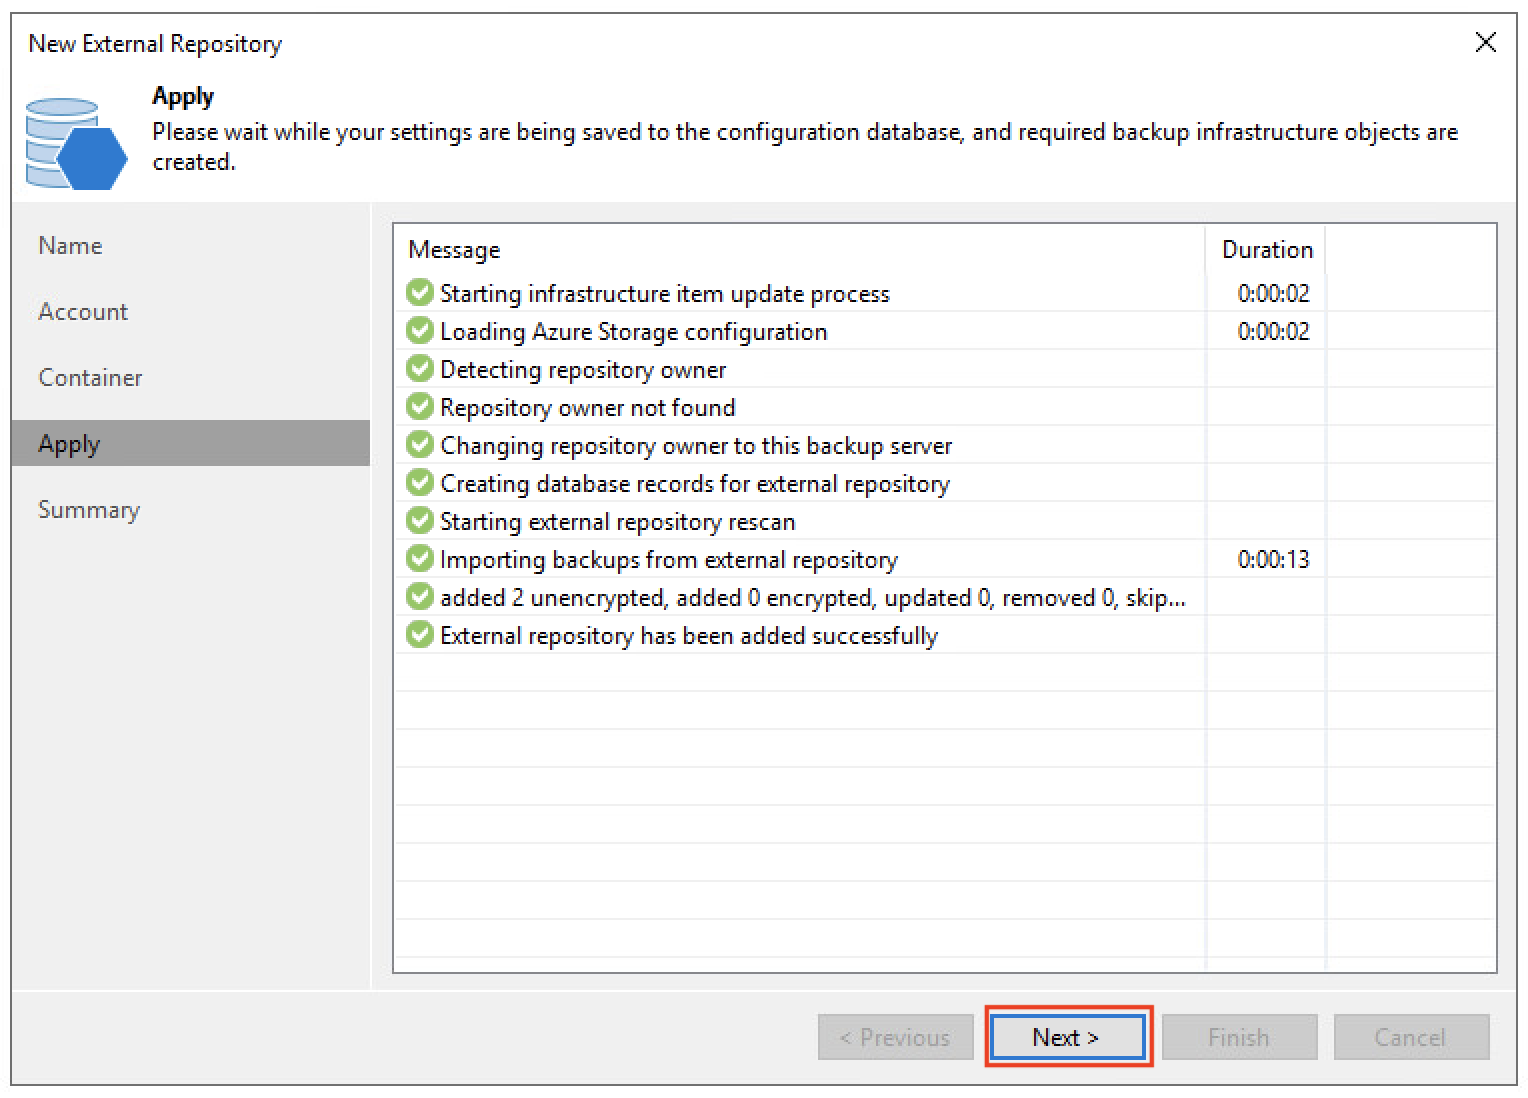Click green check beside Loading Azure Storage configuration
Screen dimensions: 1528x1098
[x=420, y=331]
